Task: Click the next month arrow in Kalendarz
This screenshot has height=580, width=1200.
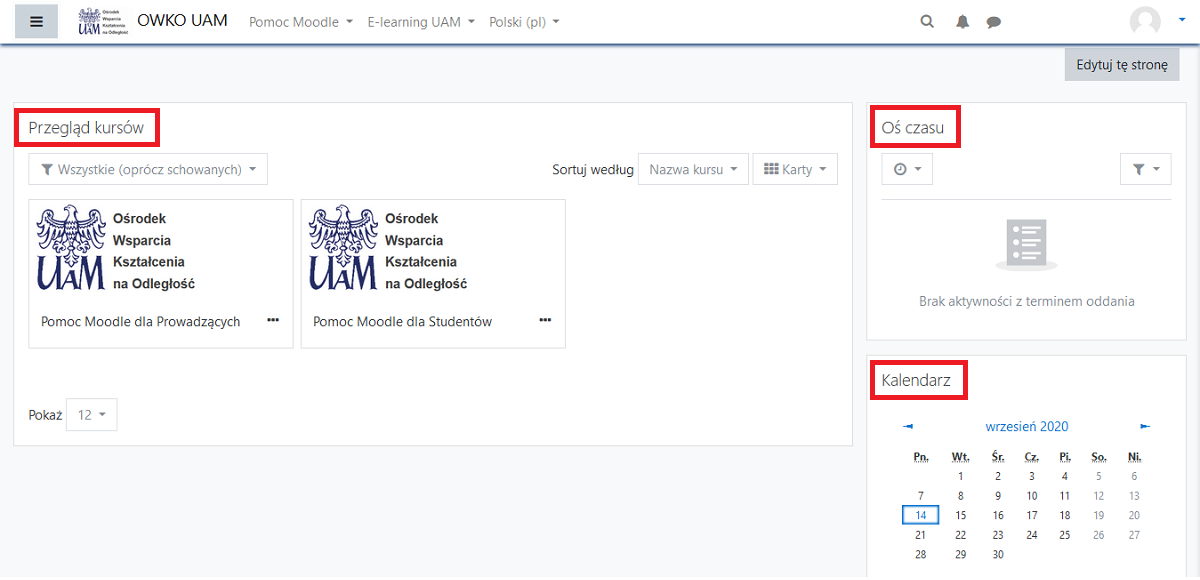Action: [x=1143, y=426]
